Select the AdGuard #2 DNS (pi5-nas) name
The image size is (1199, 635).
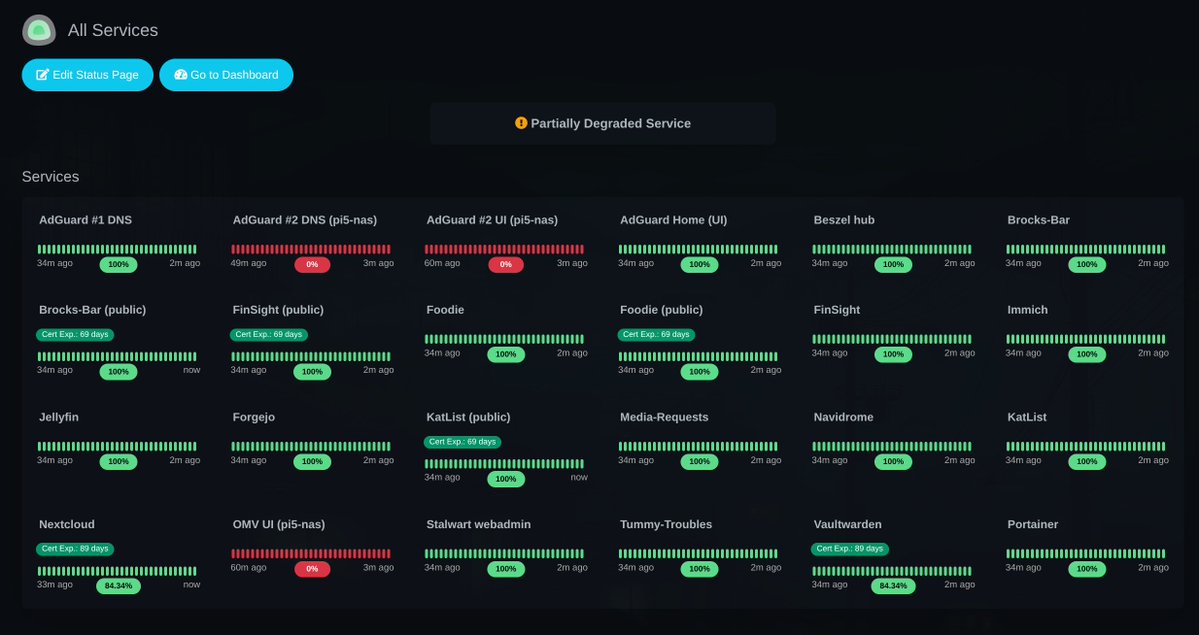click(x=305, y=220)
